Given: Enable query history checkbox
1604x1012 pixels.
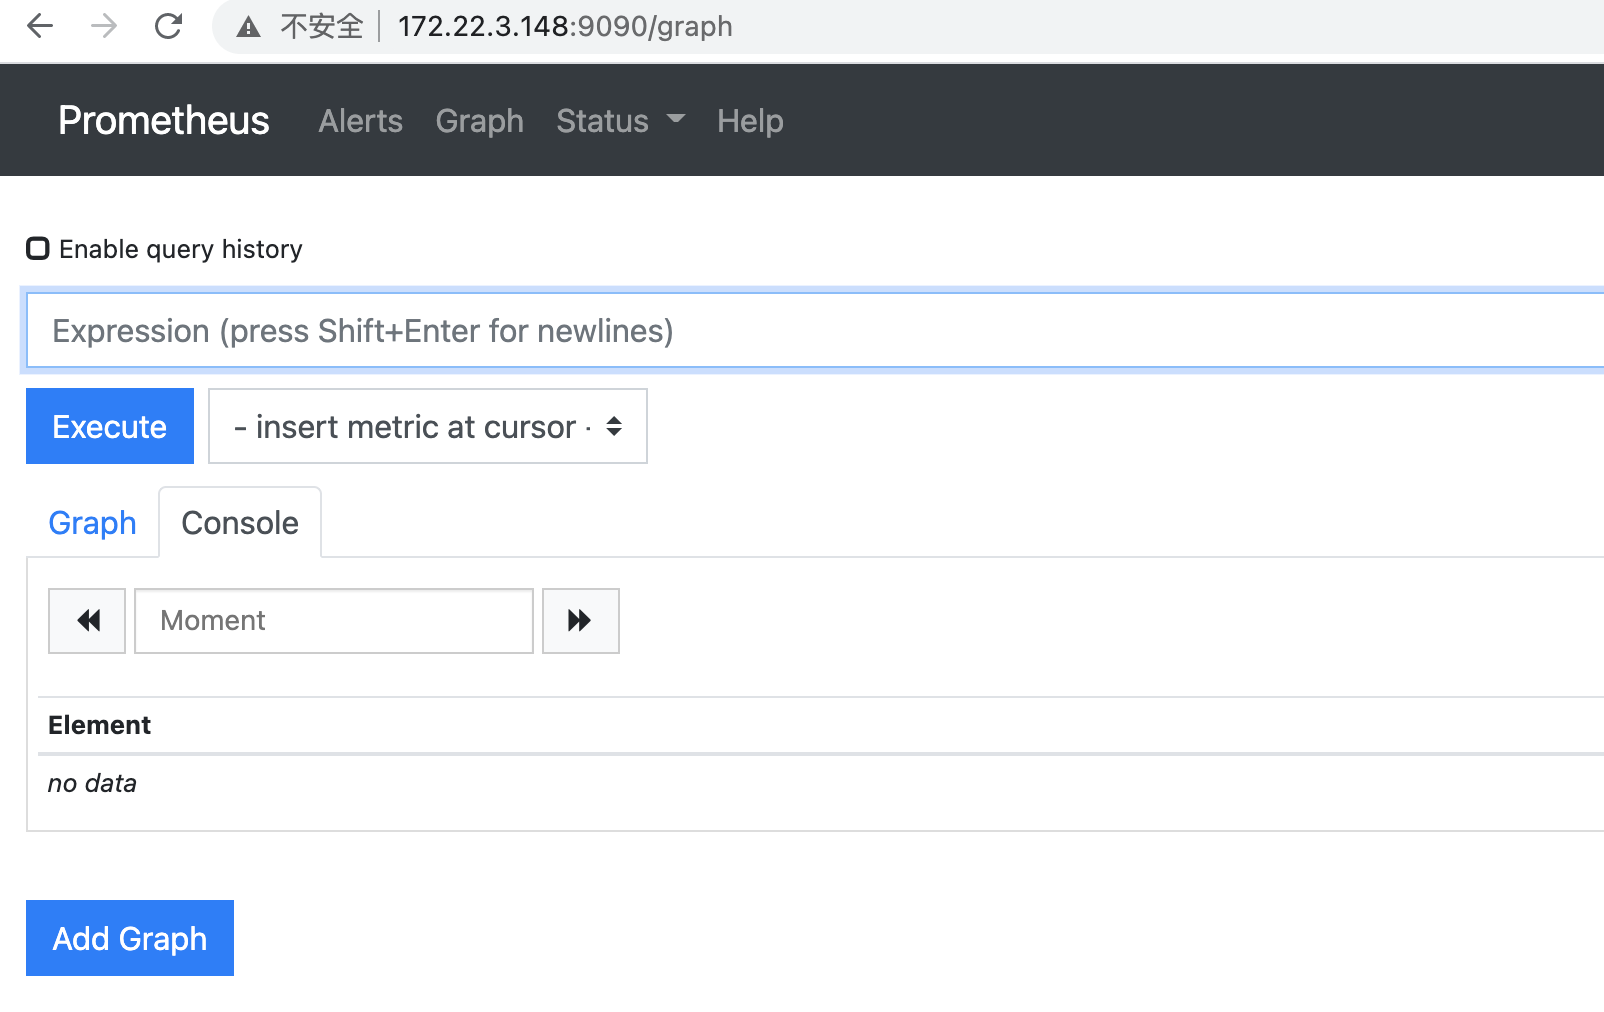Looking at the screenshot, I should click(x=38, y=248).
